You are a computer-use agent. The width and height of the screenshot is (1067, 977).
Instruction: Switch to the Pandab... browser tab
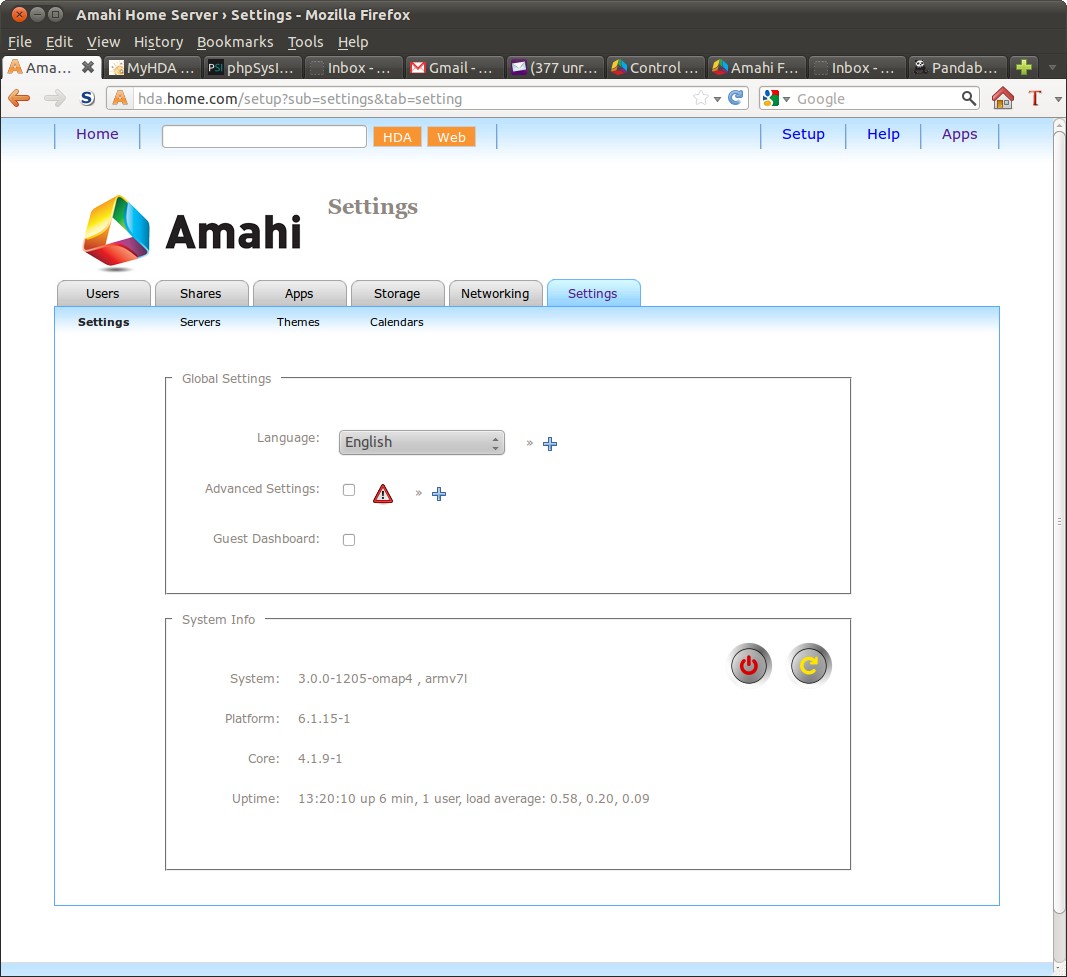(x=959, y=67)
